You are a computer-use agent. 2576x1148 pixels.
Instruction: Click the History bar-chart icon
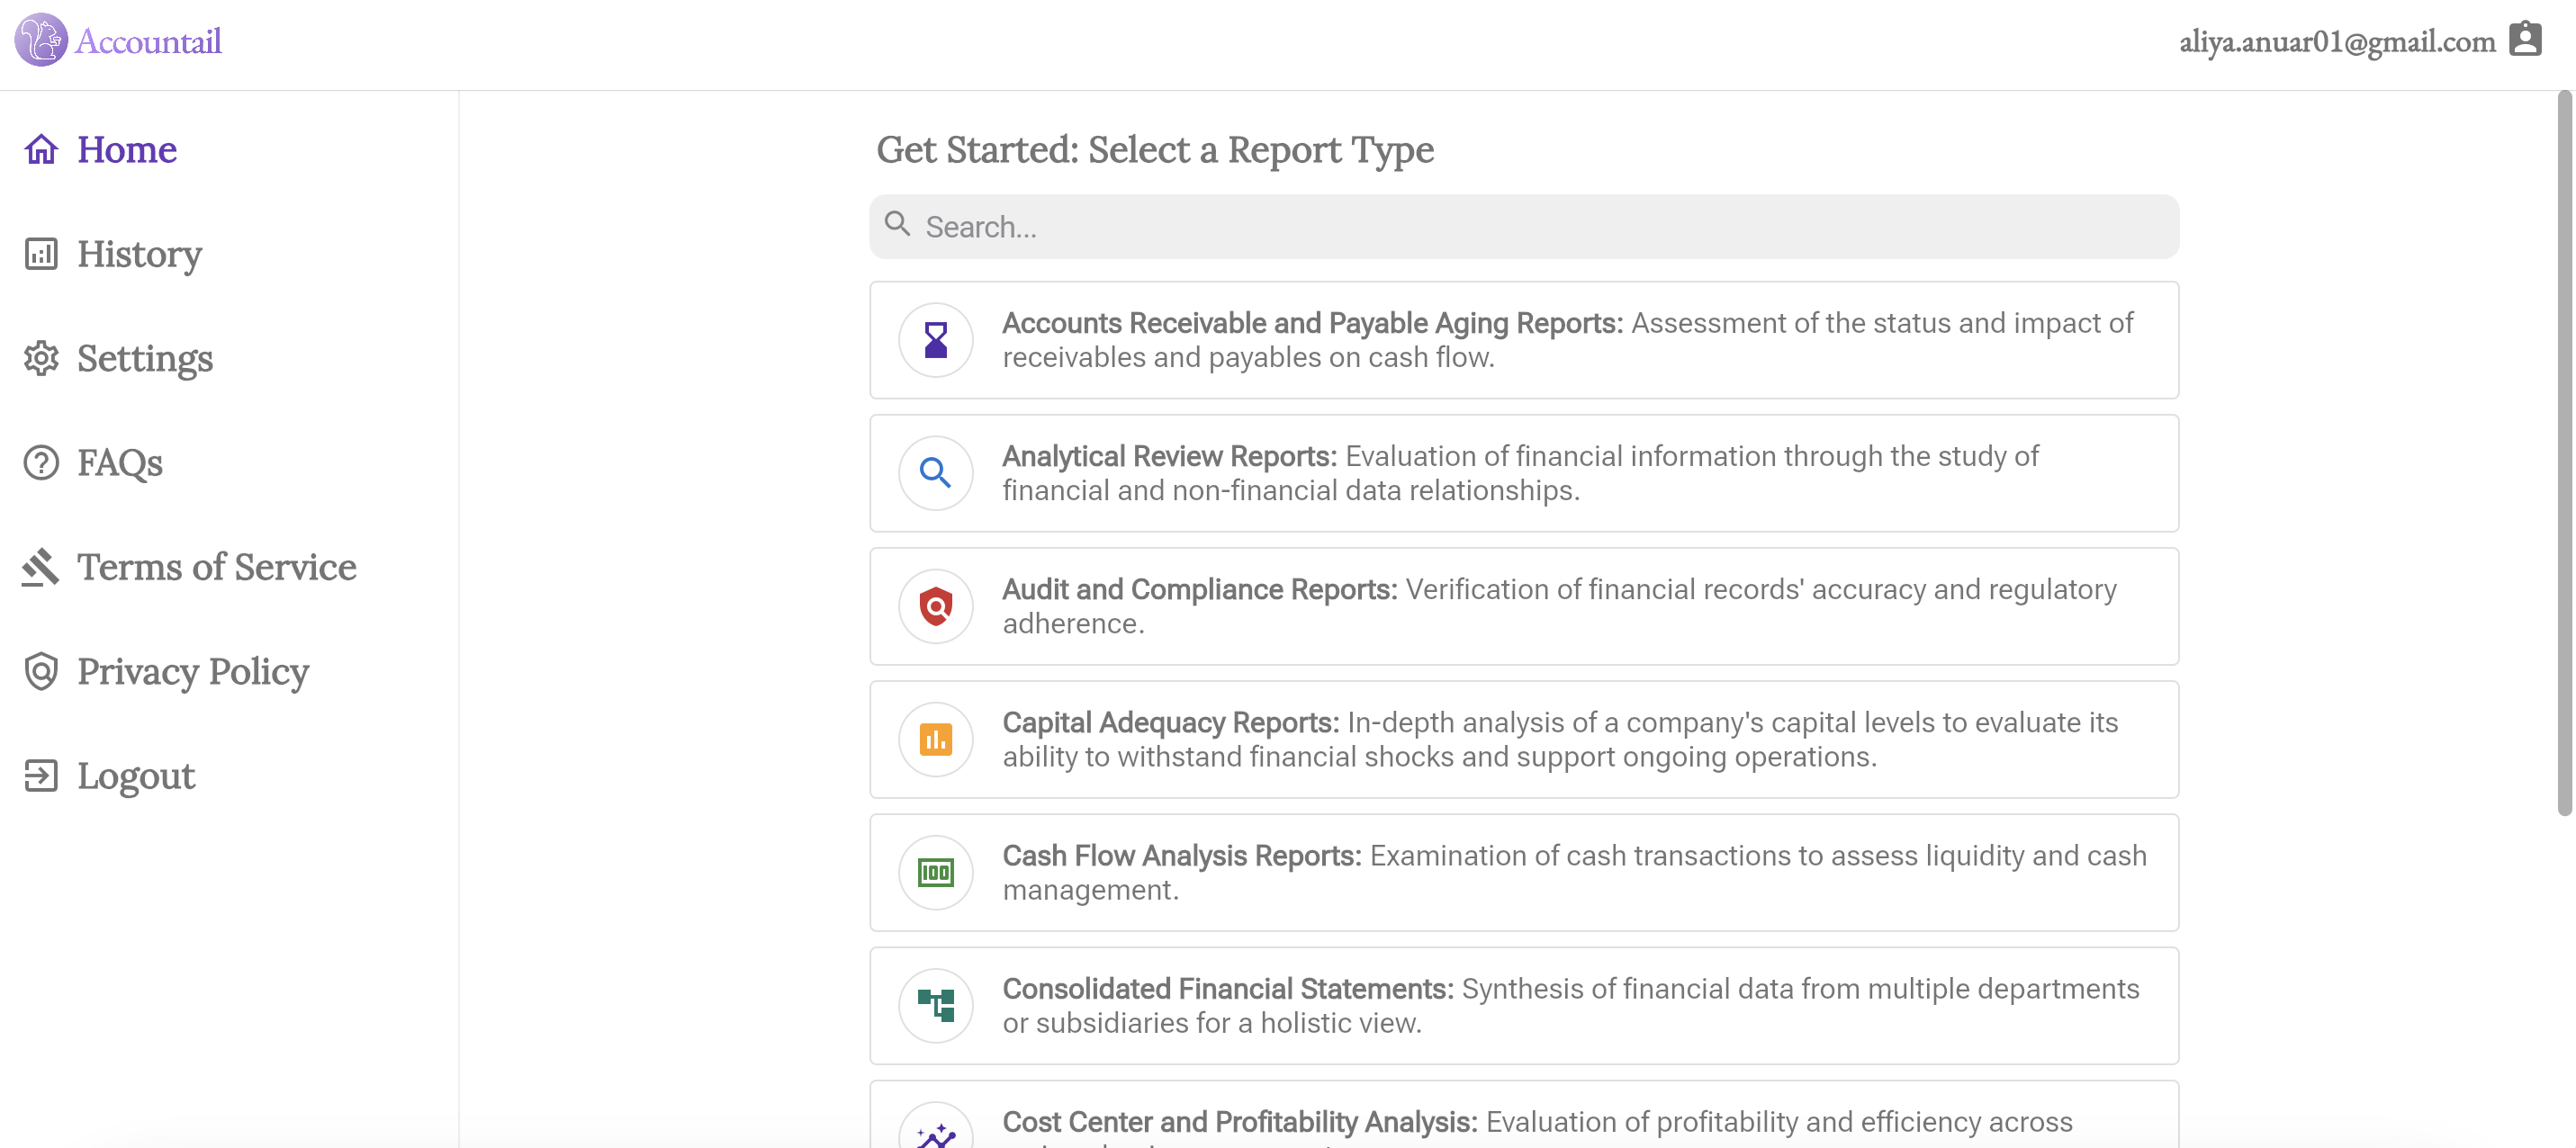coord(40,254)
